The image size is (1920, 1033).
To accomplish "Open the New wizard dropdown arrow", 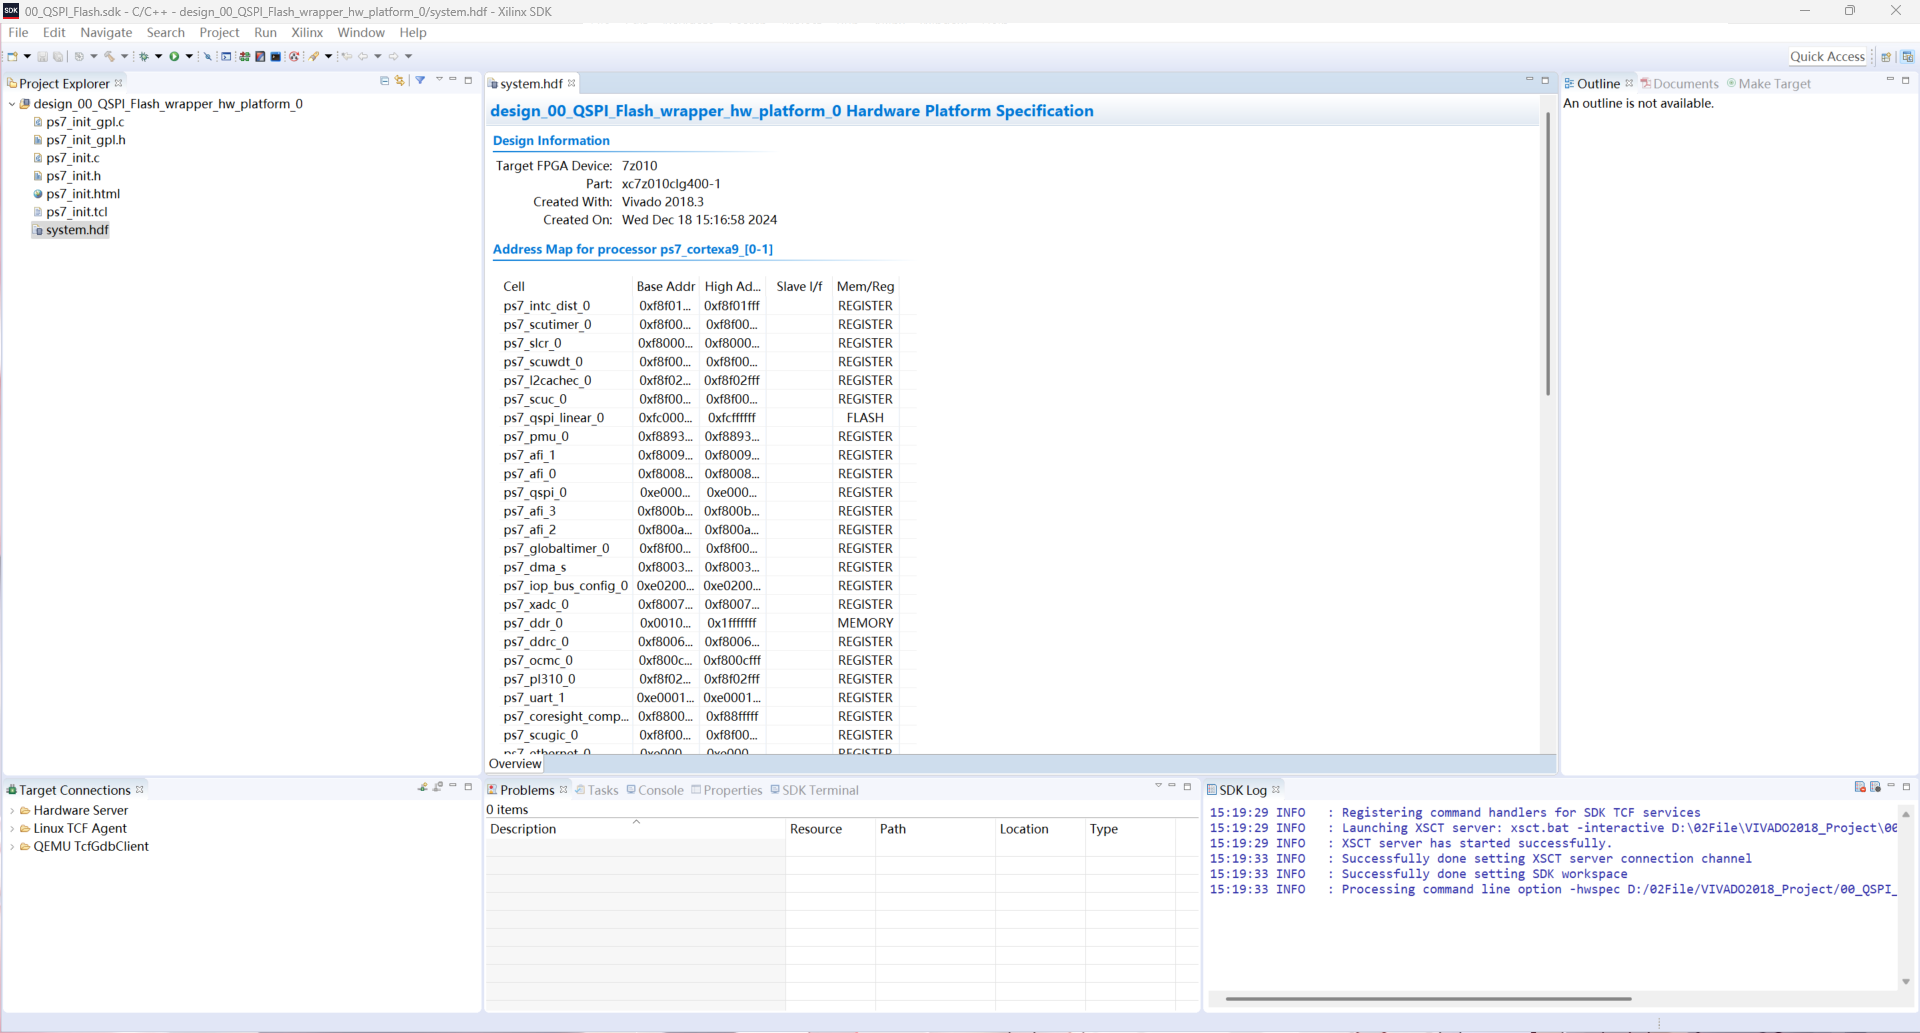I will [x=27, y=57].
